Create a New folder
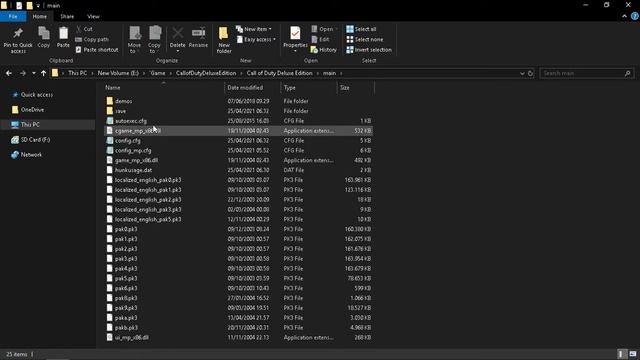 [224, 40]
